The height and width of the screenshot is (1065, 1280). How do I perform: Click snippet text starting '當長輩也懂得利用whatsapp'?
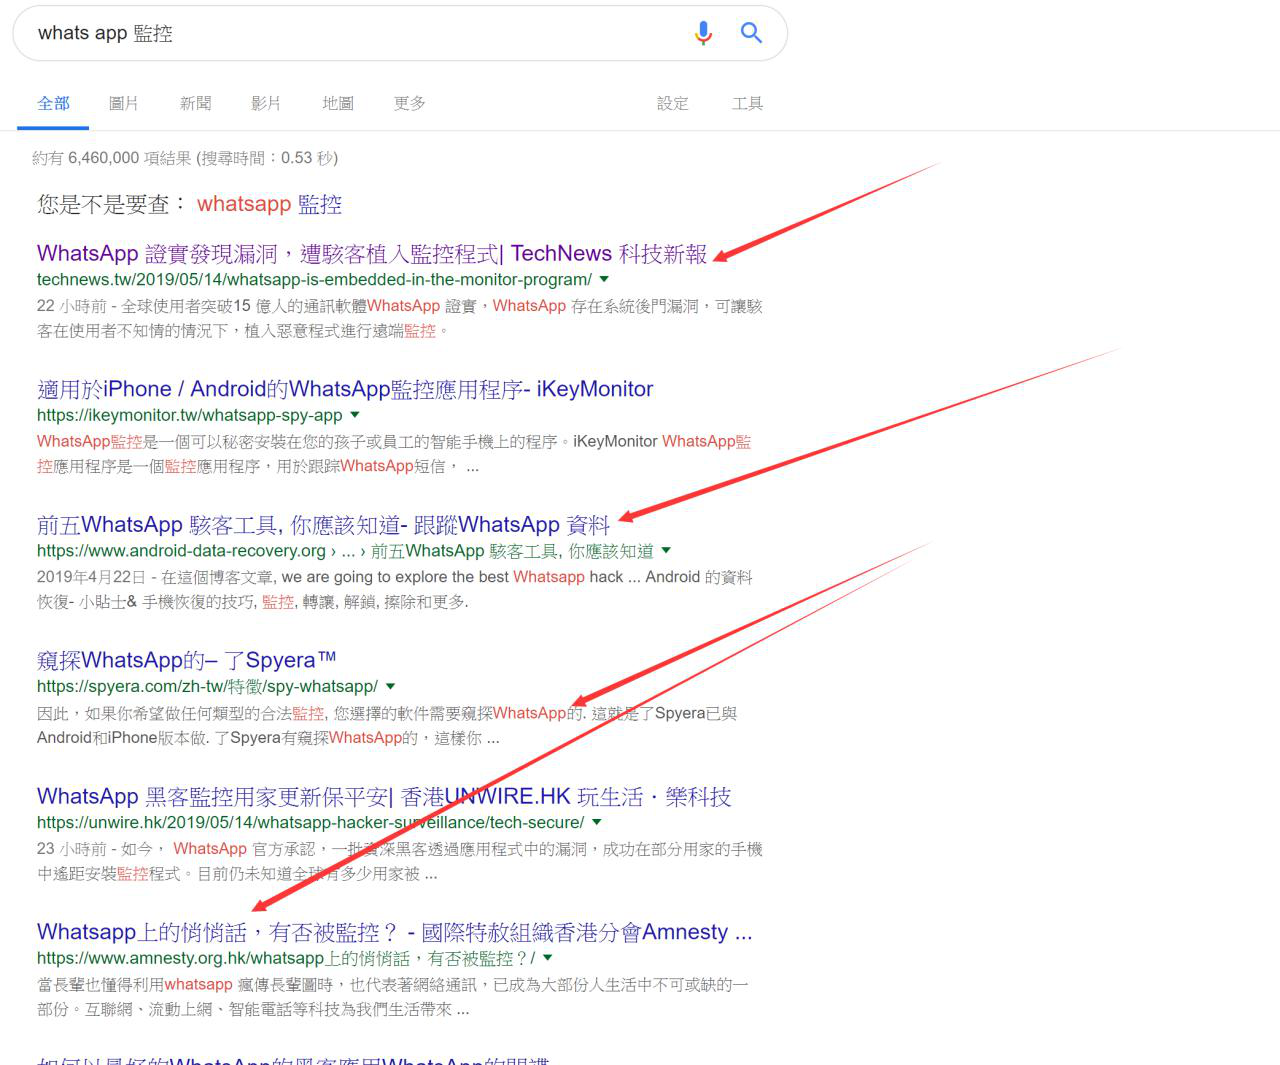[x=393, y=997]
